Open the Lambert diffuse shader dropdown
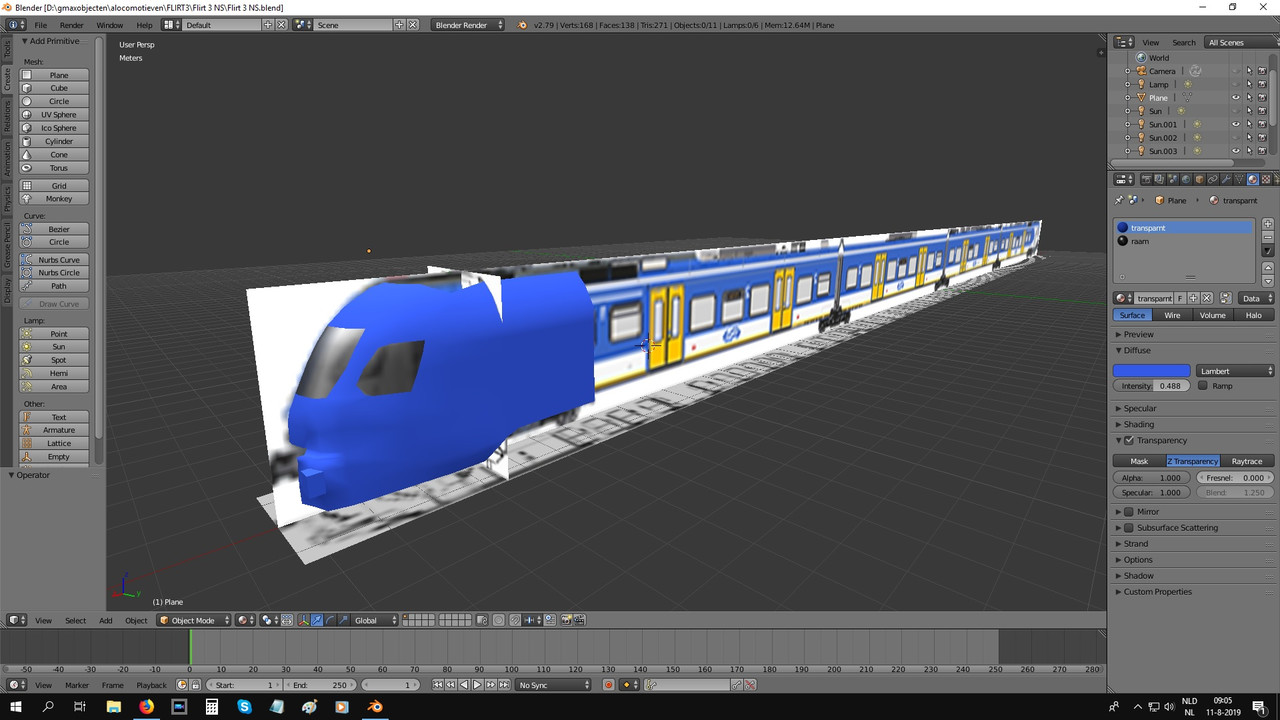The height and width of the screenshot is (720, 1280). (1235, 371)
